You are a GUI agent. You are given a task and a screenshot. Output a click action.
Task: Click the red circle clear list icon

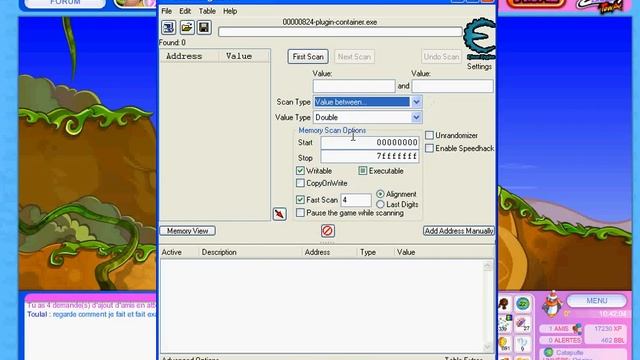[x=327, y=231]
